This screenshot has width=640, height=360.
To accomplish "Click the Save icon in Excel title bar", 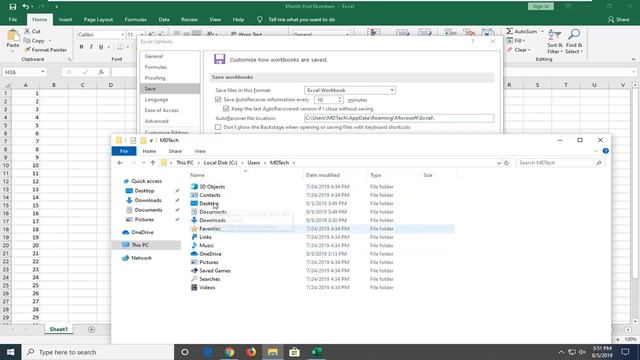I will 13,7.
